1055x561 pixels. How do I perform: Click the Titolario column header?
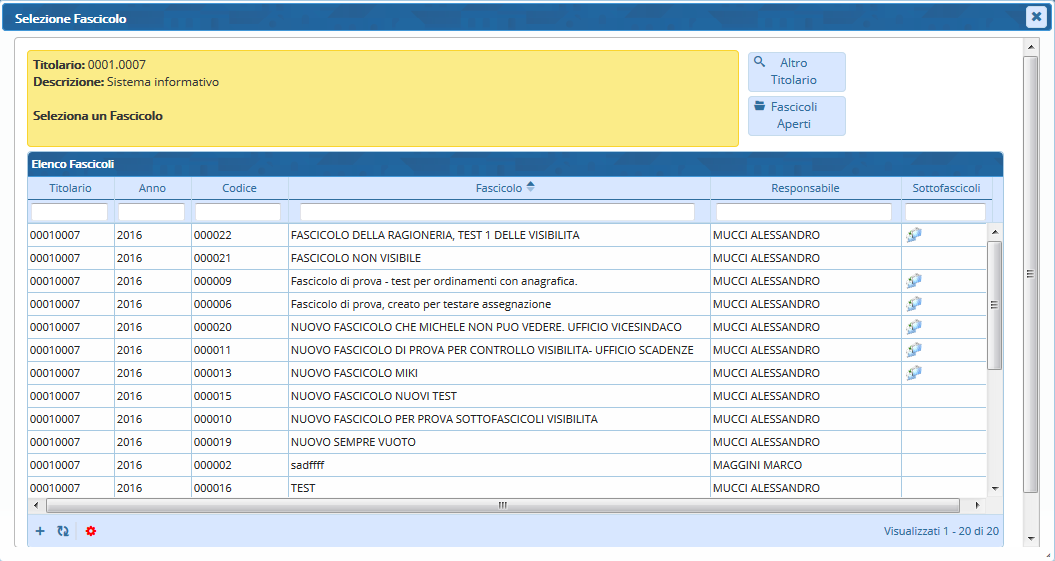[x=70, y=188]
